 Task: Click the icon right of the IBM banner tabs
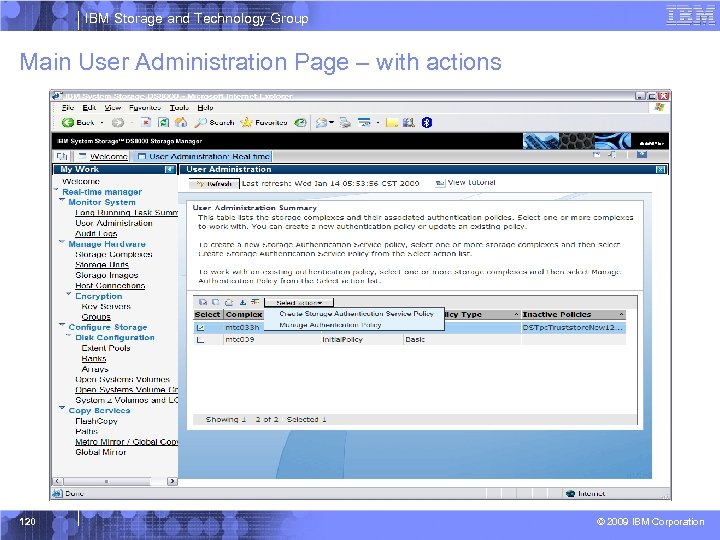(x=641, y=155)
